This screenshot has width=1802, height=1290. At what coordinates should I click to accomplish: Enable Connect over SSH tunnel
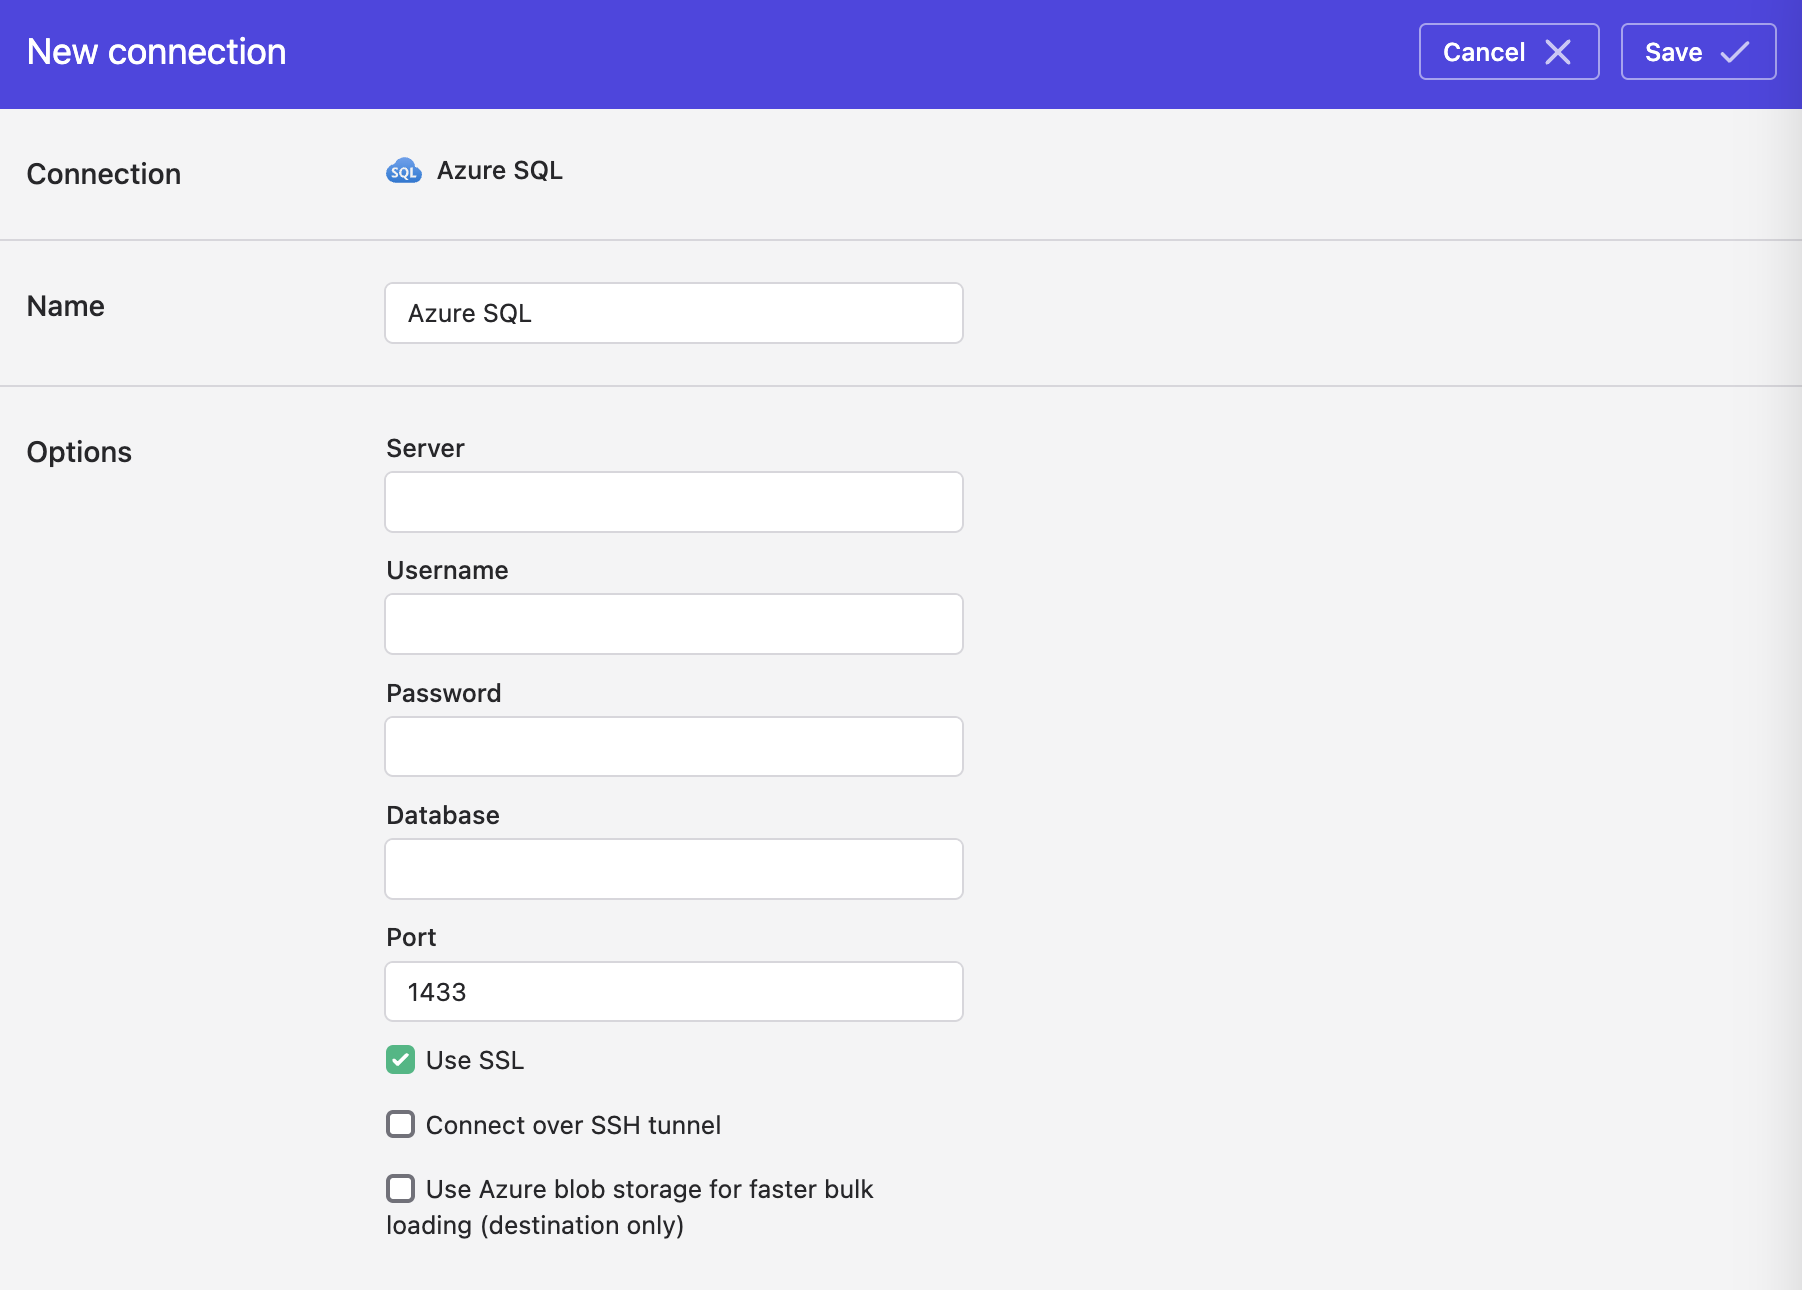401,1124
